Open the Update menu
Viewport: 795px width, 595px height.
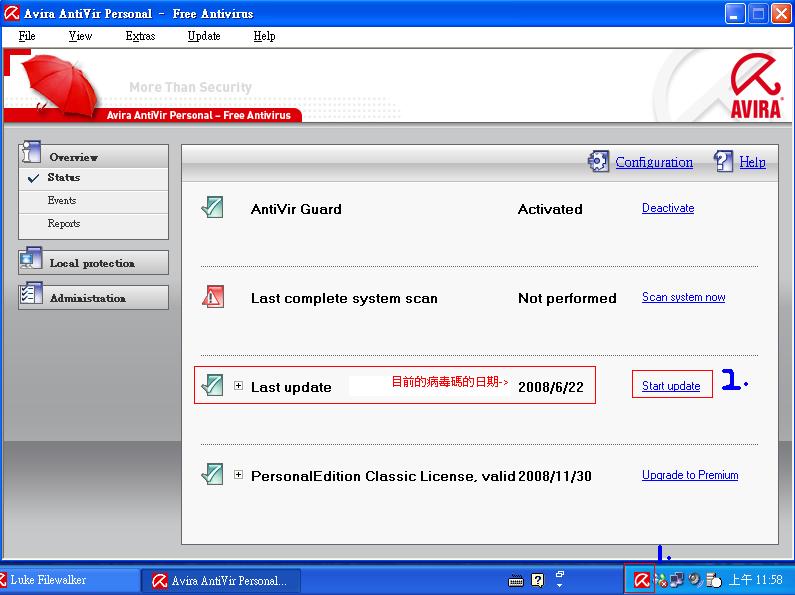204,36
